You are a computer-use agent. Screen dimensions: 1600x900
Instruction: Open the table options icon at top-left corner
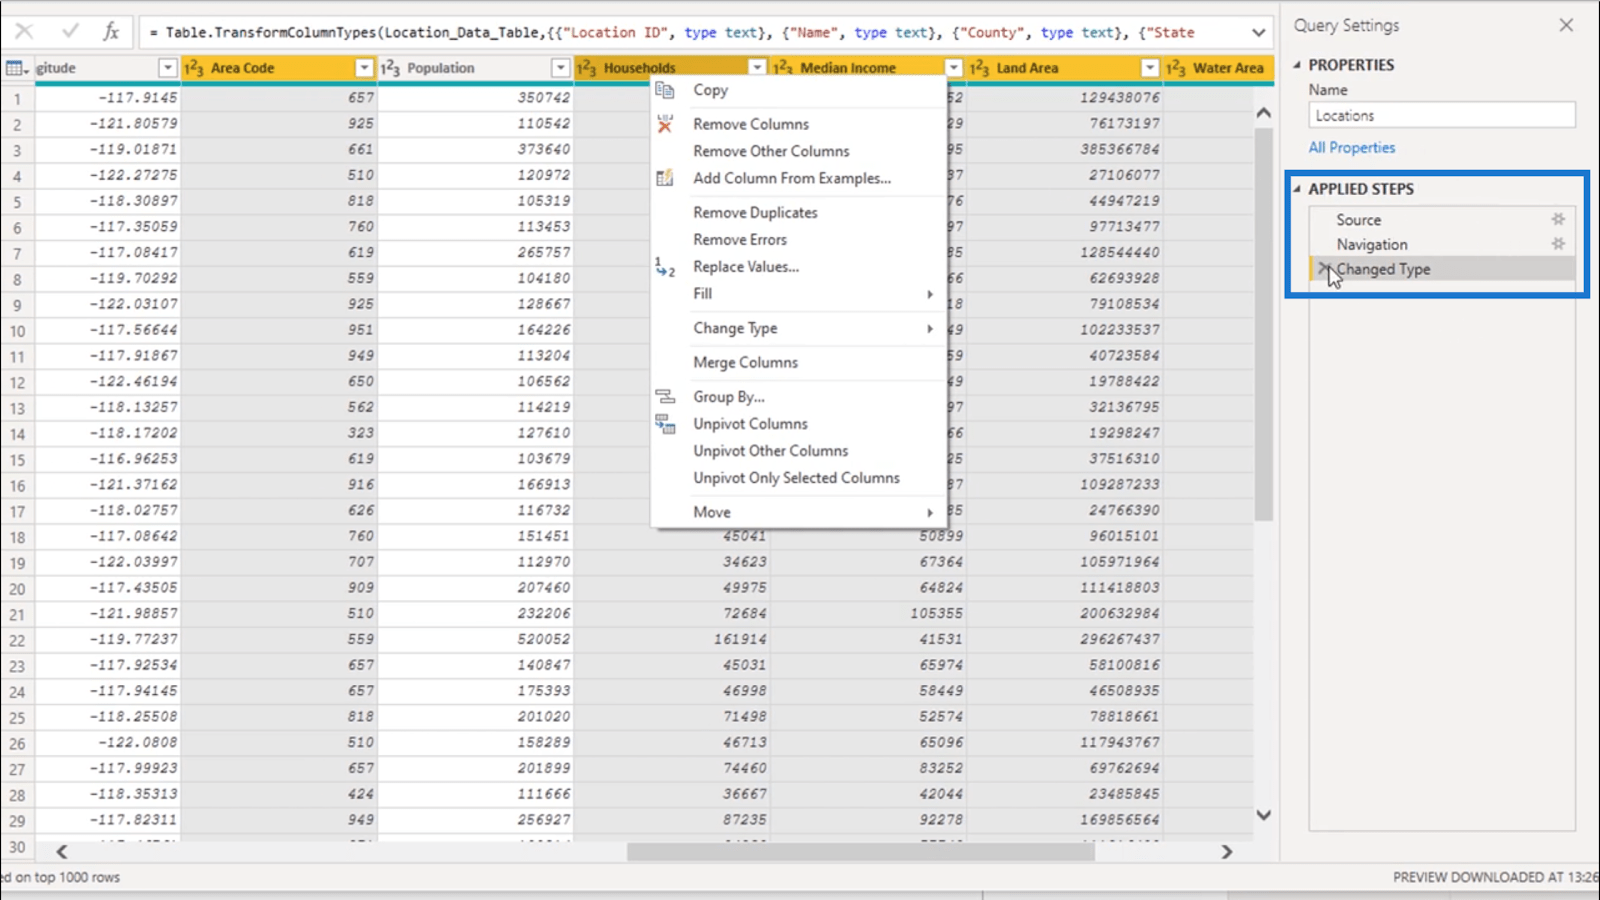[17, 68]
